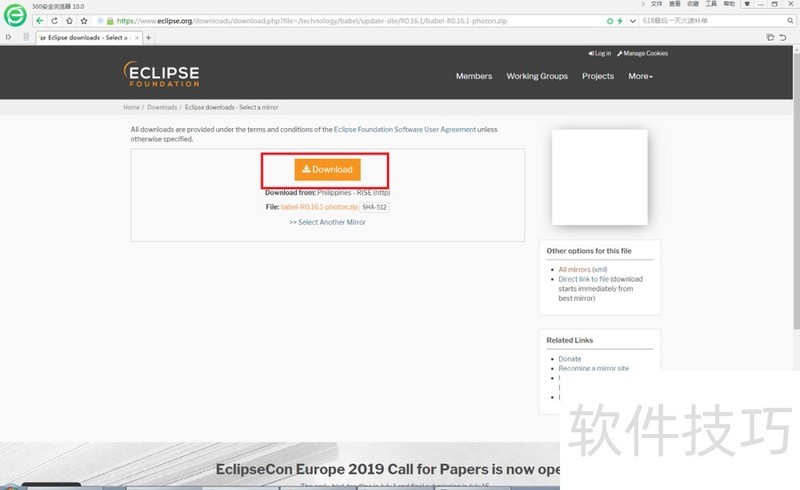The height and width of the screenshot is (490, 800).
Task: Close the Eclipse downloads tab
Action: coord(136,38)
